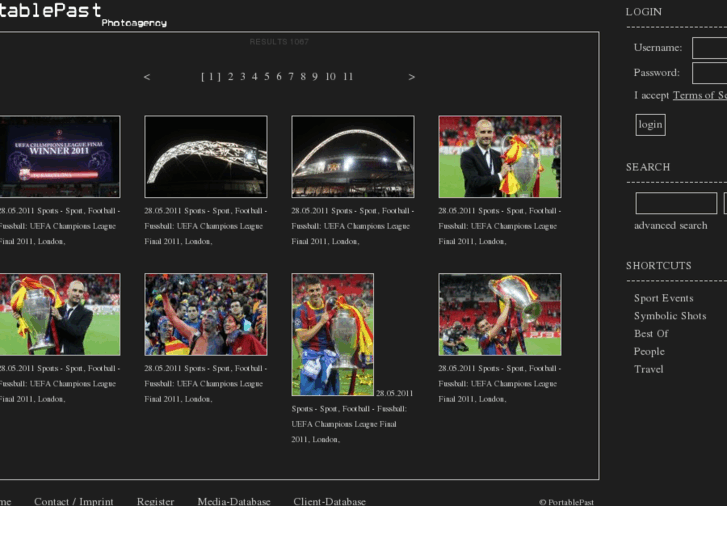
Task: Click the login button
Action: (x=650, y=125)
